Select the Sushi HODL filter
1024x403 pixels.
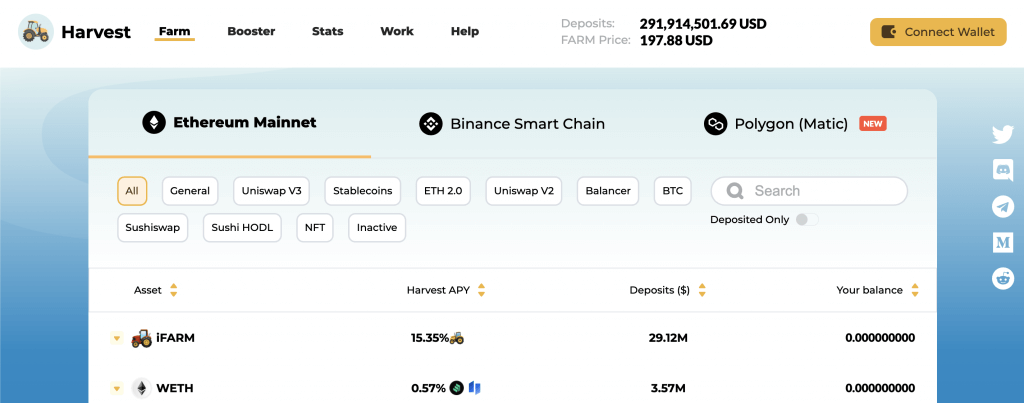(x=242, y=228)
